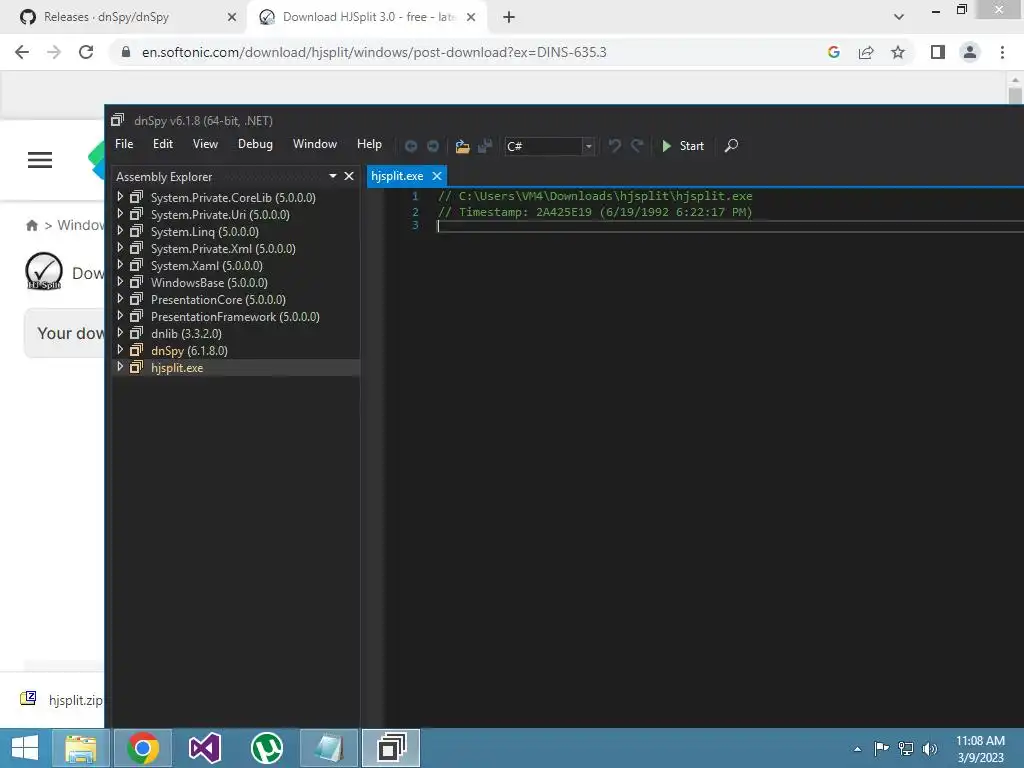Expand PresentationFramework tree node
1024x768 pixels.
pyautogui.click(x=120, y=315)
